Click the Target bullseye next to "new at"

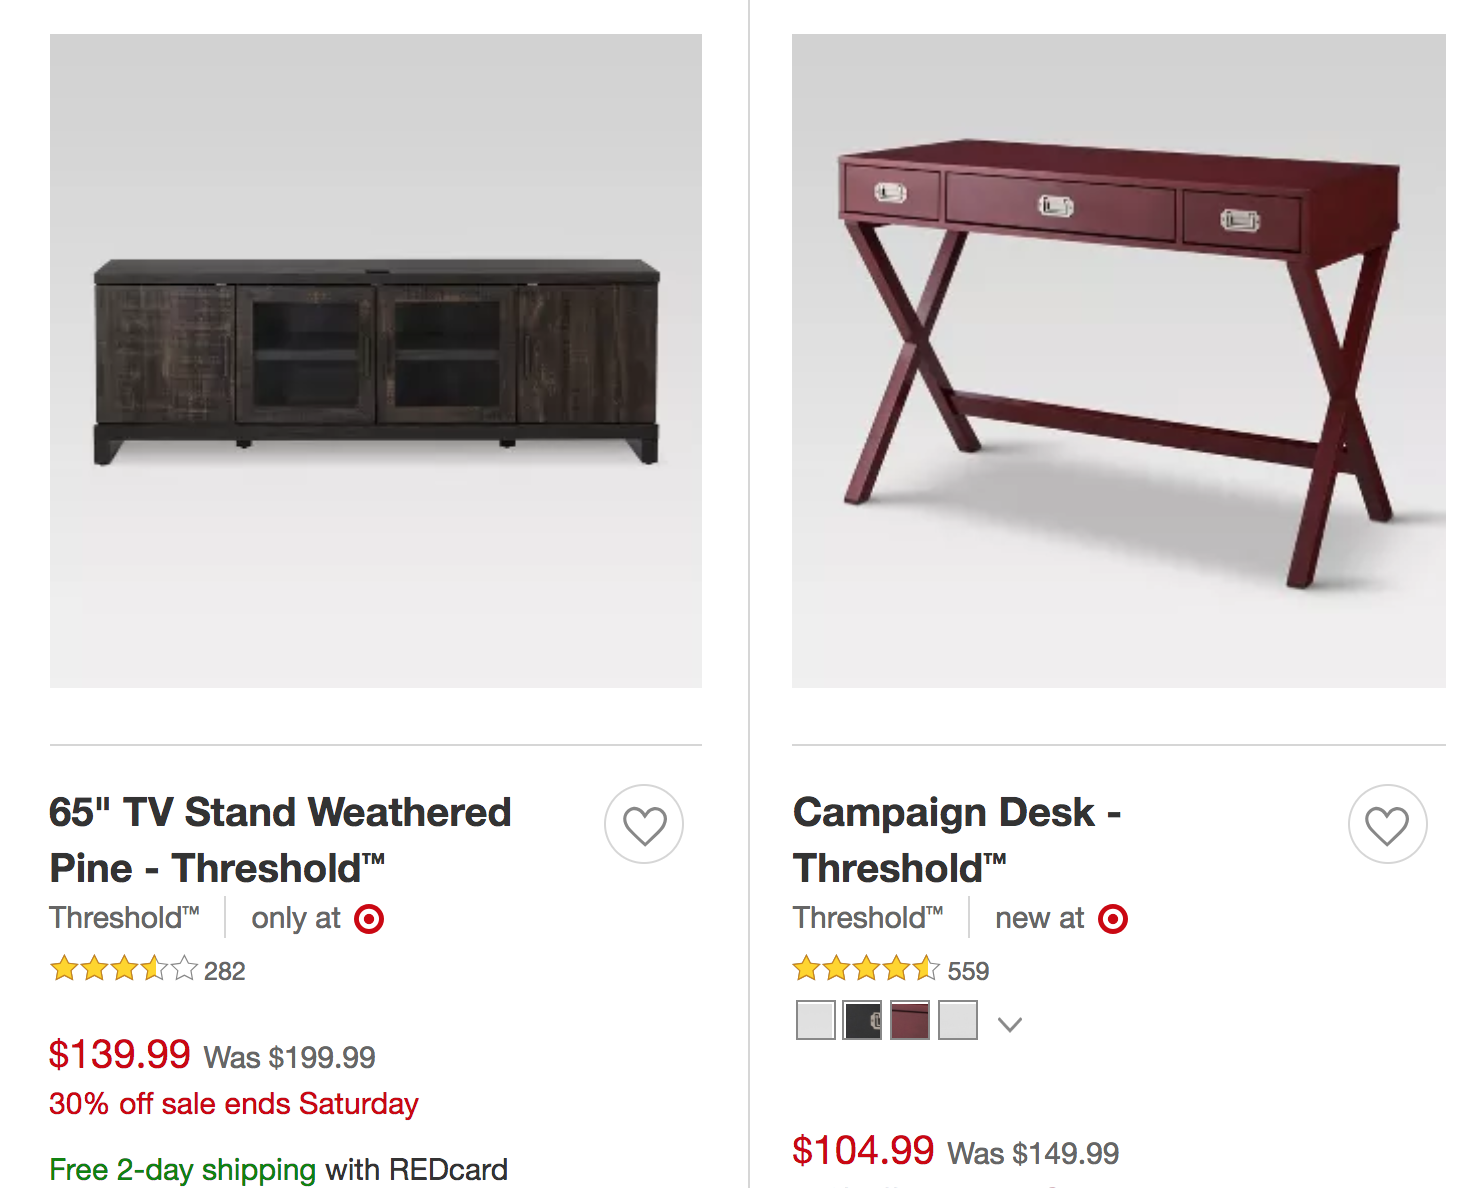(1113, 919)
